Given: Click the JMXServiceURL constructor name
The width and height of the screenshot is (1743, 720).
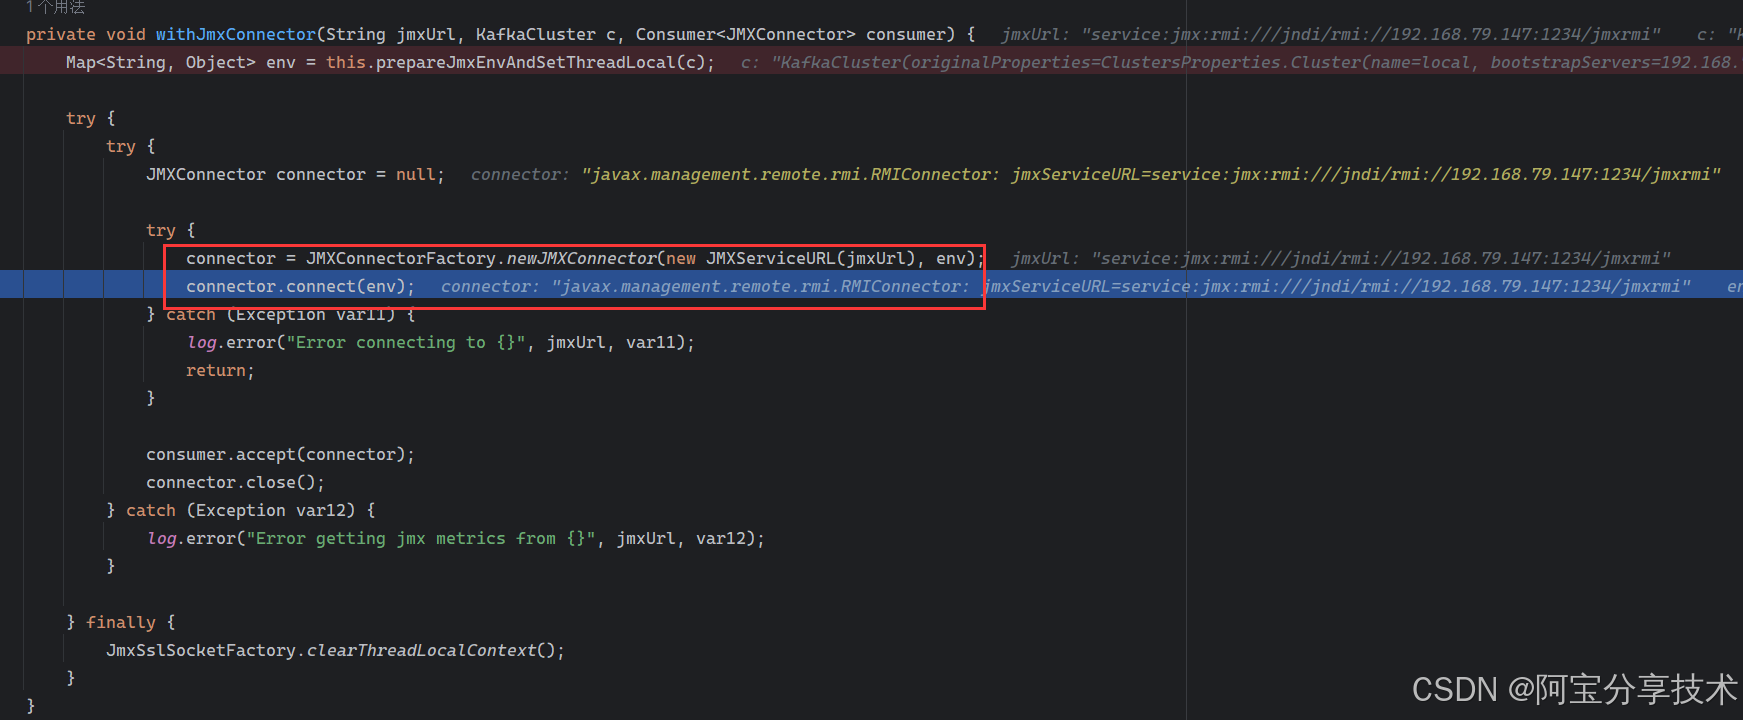Looking at the screenshot, I should point(771,258).
